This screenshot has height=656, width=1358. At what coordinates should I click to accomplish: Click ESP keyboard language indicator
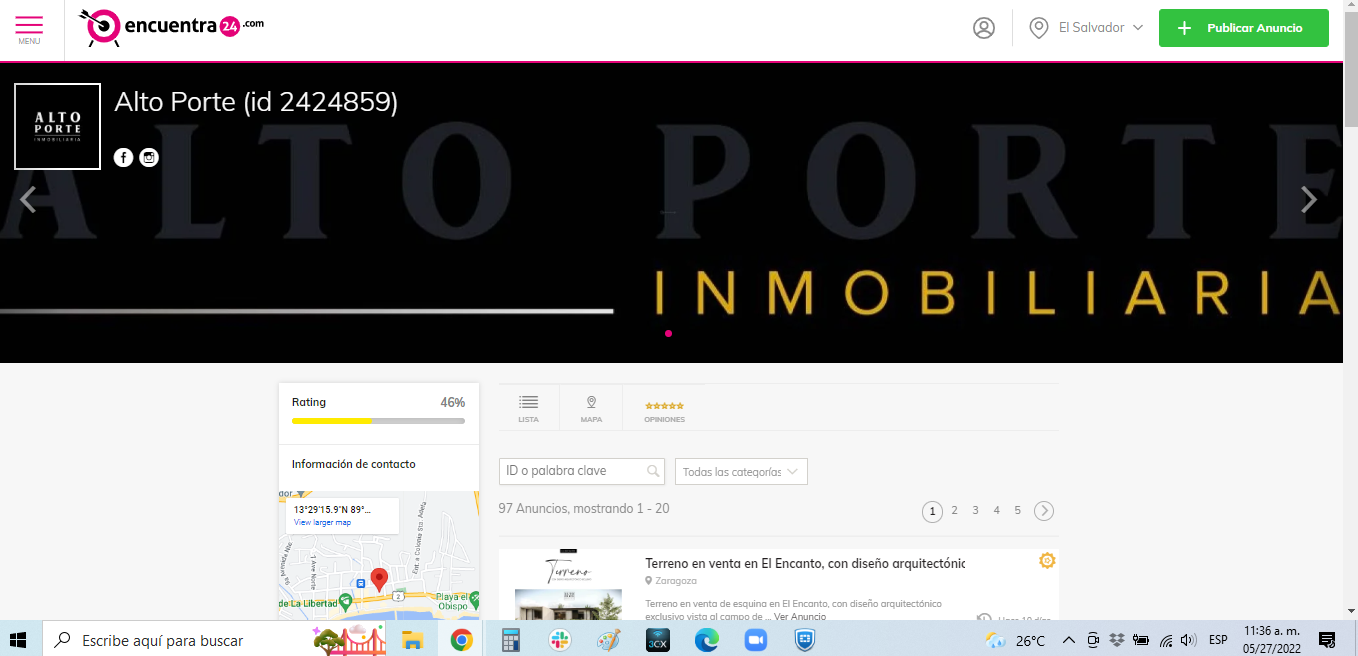(x=1218, y=640)
